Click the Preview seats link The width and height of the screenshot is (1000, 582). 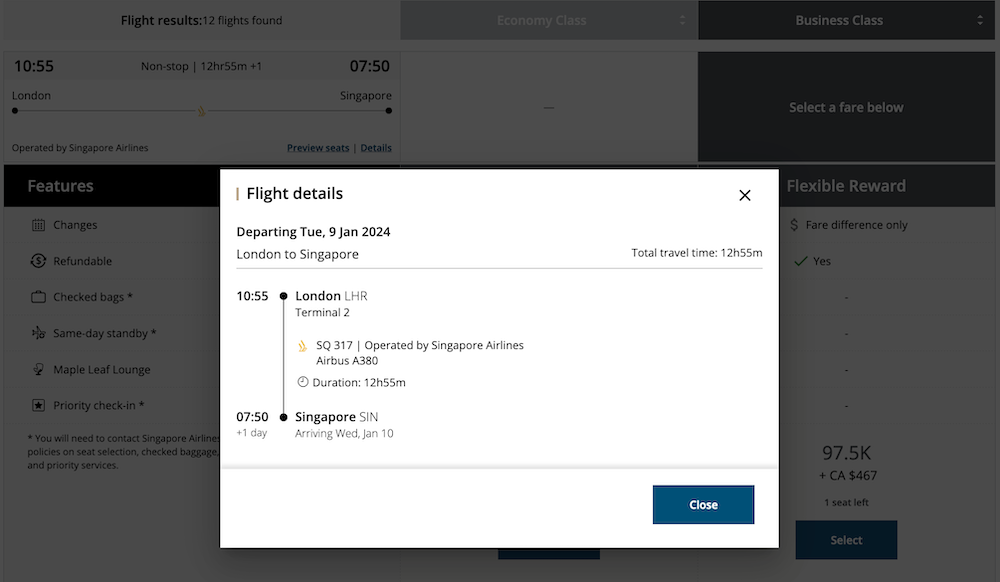pos(318,147)
